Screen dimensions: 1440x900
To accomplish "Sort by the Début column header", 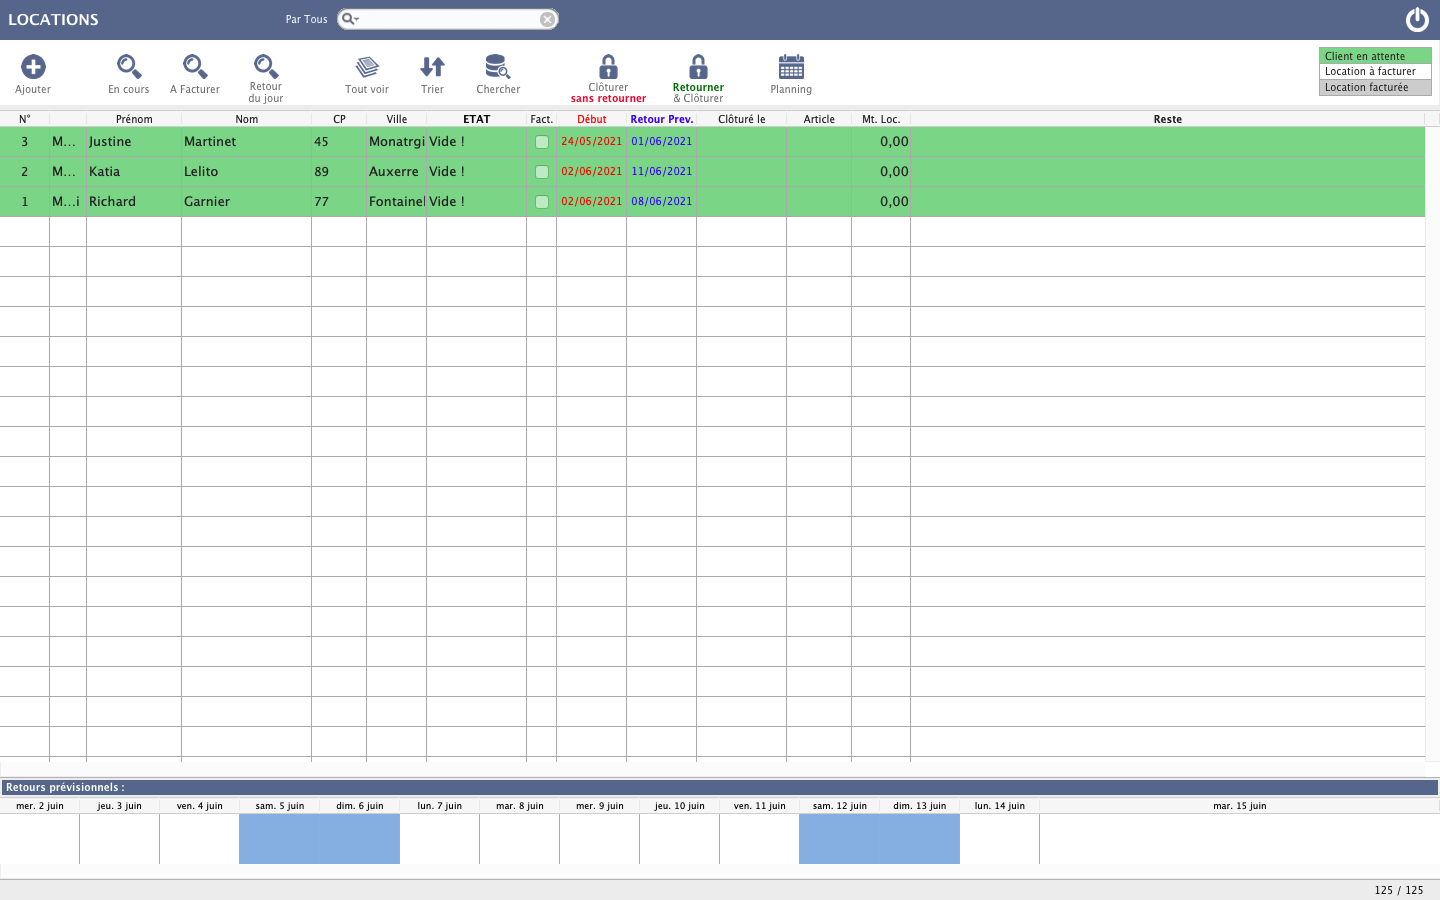I will 591,119.
